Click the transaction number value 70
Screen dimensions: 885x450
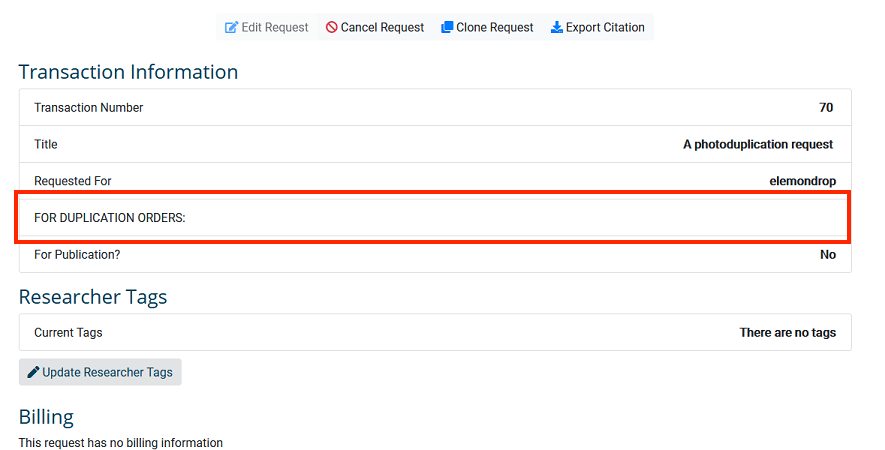826,107
